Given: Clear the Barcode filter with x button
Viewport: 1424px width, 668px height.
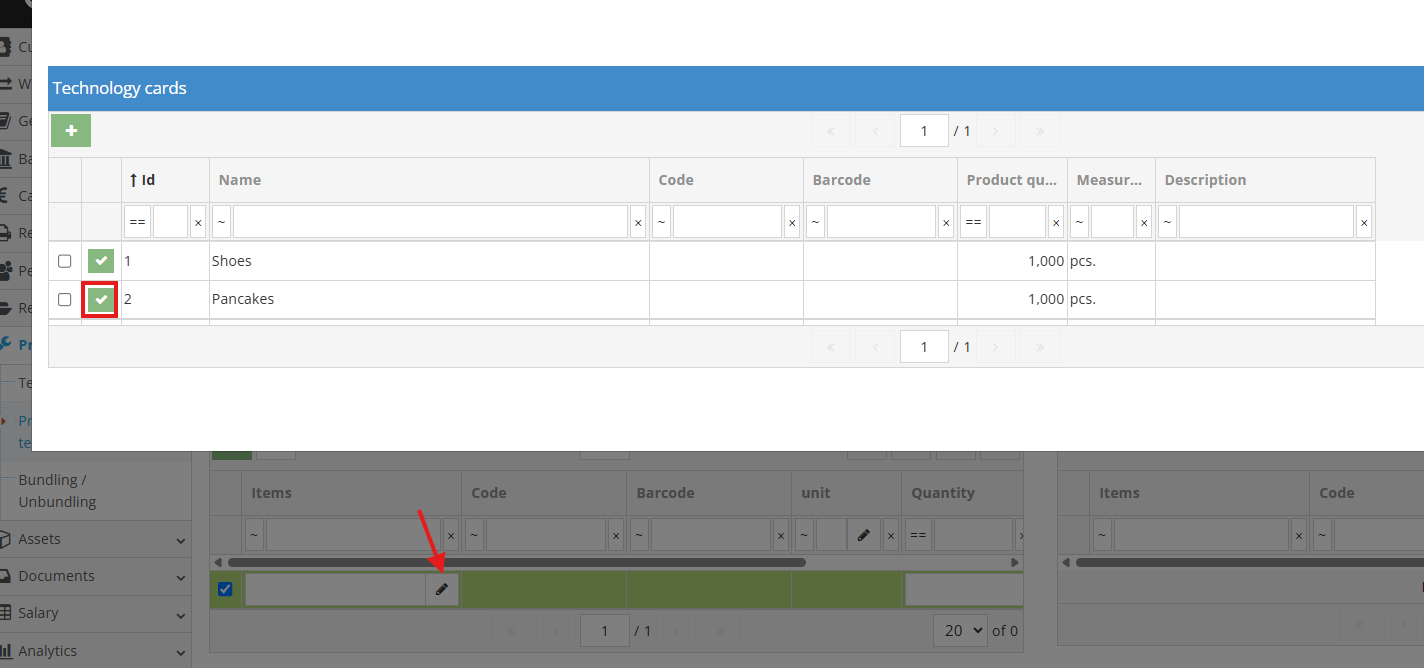Looking at the screenshot, I should [x=946, y=222].
